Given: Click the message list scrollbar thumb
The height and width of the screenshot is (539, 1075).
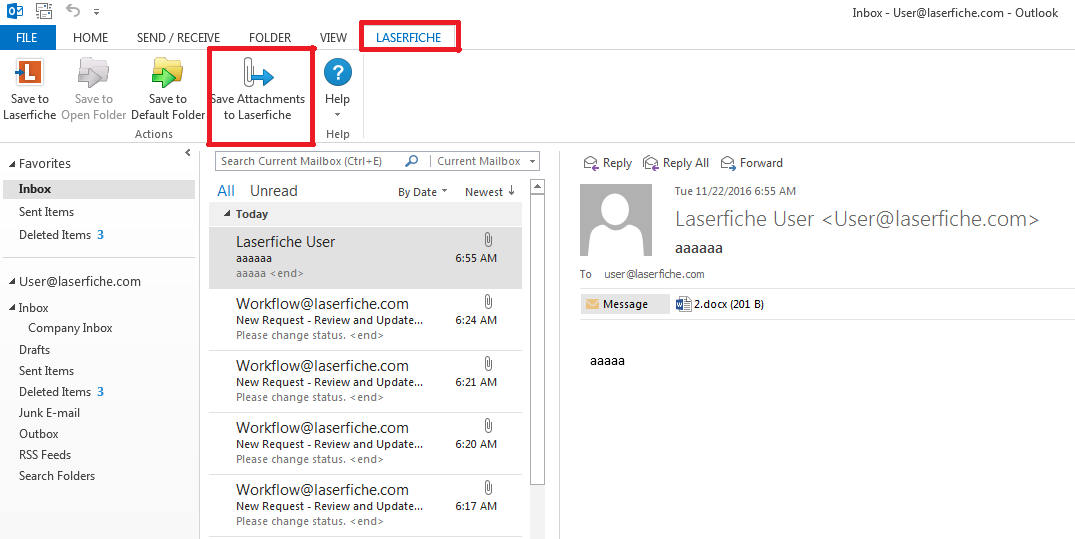Looking at the screenshot, I should point(538,339).
